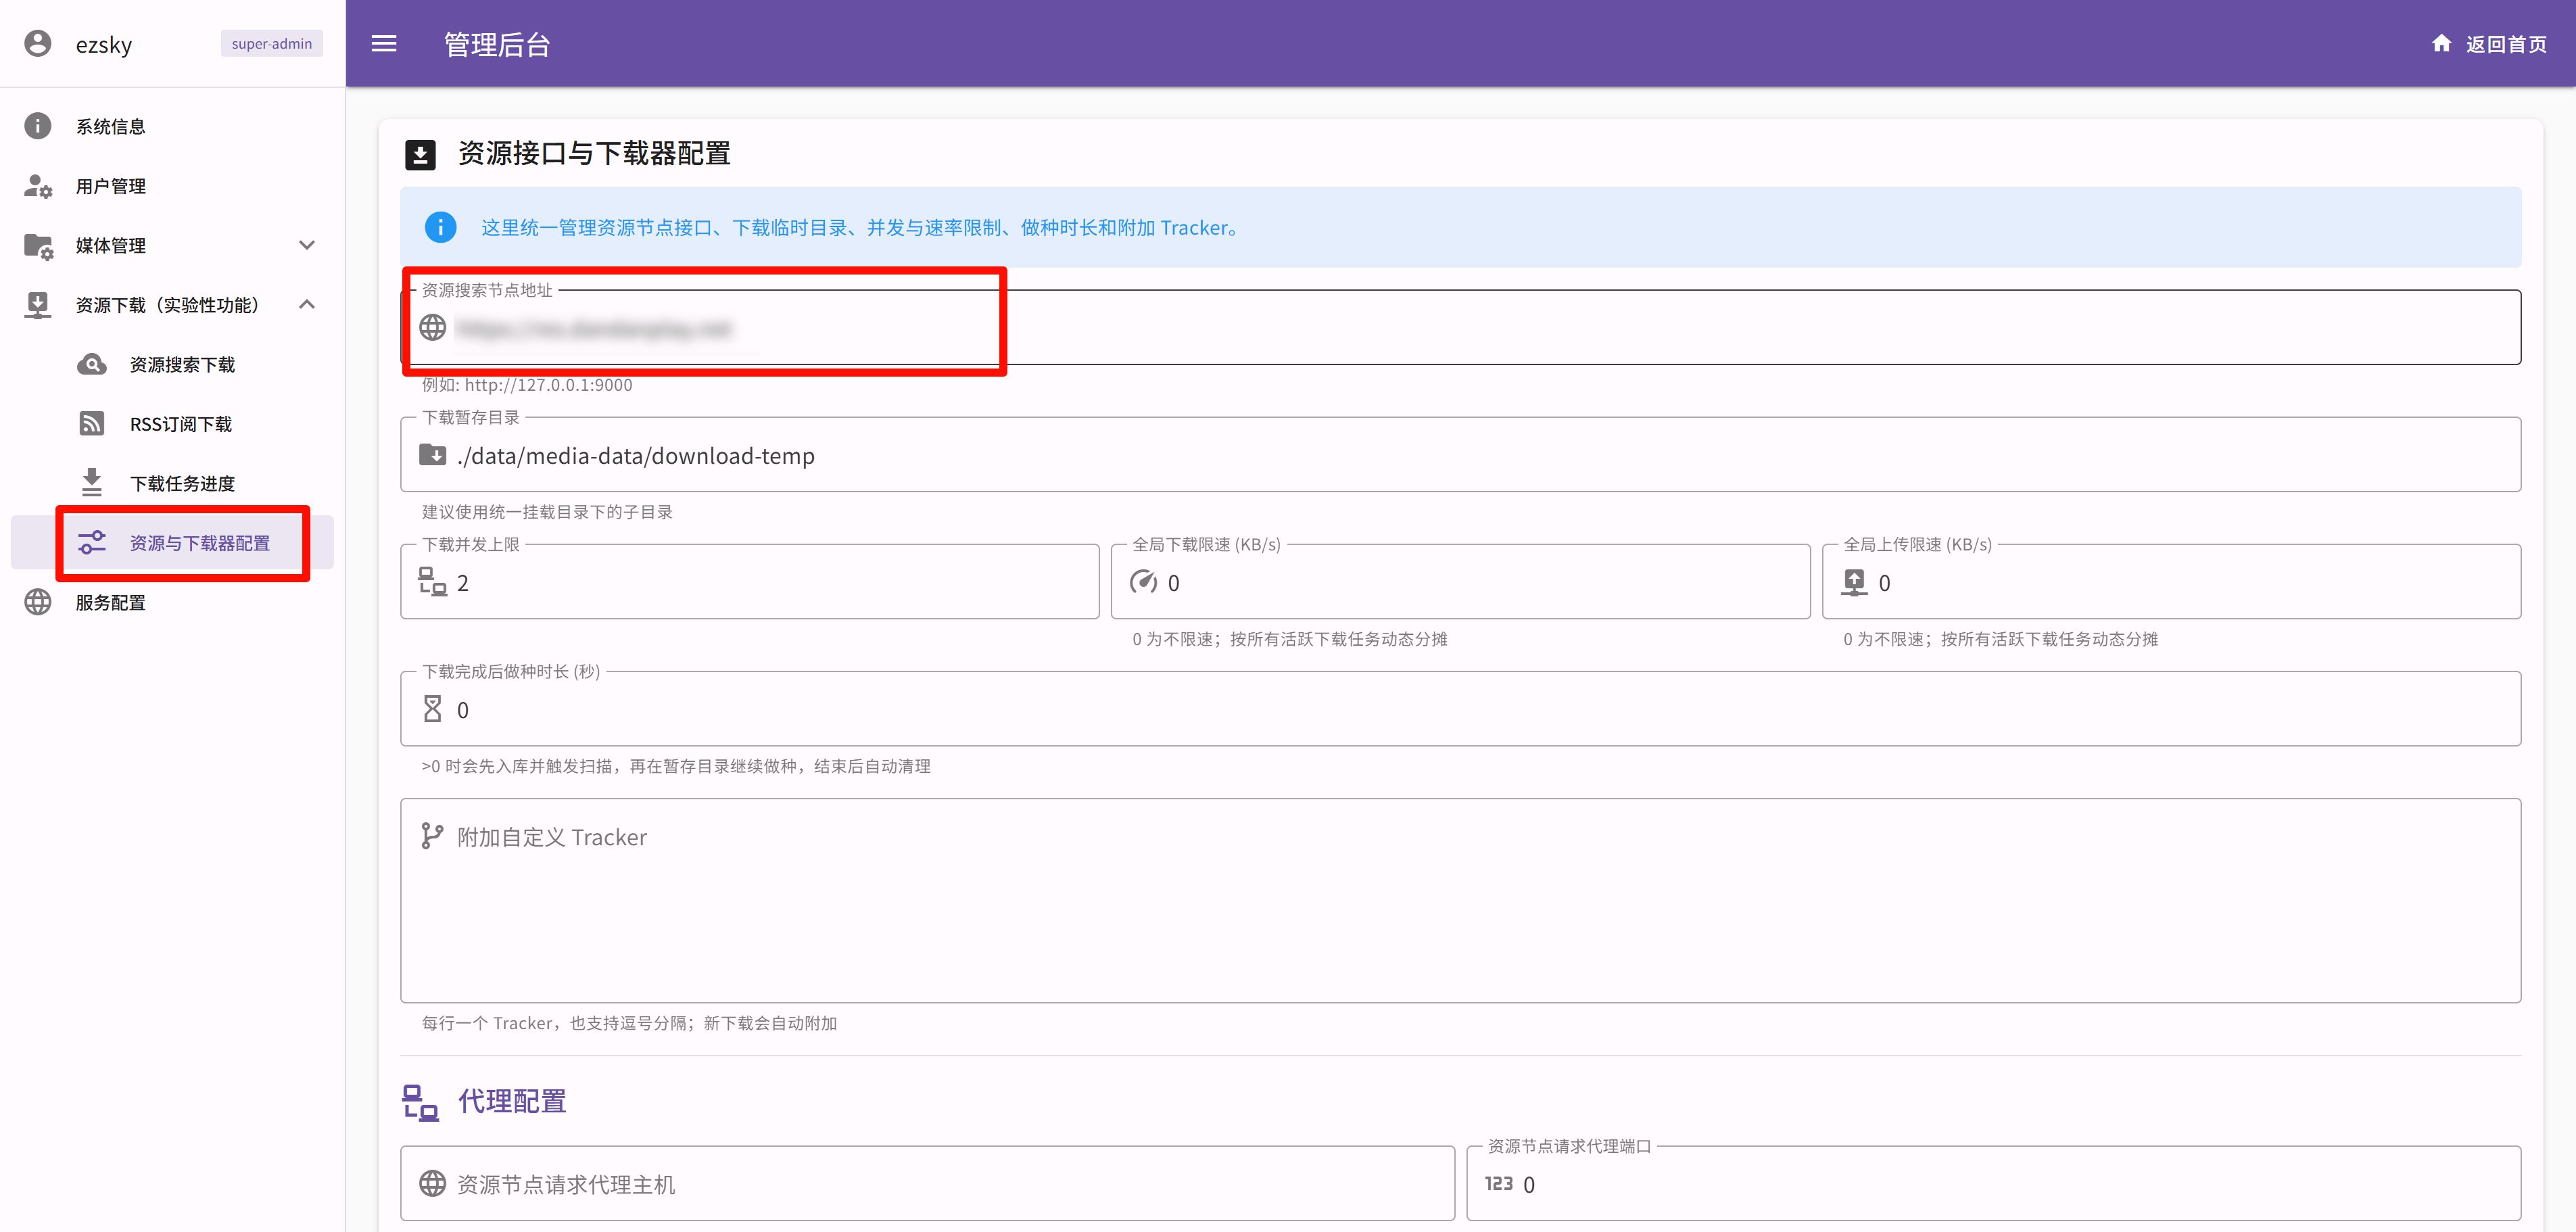This screenshot has width=2576, height=1232.
Task: Click the download arrow icon for 下载任务进度
Action: pos(92,483)
